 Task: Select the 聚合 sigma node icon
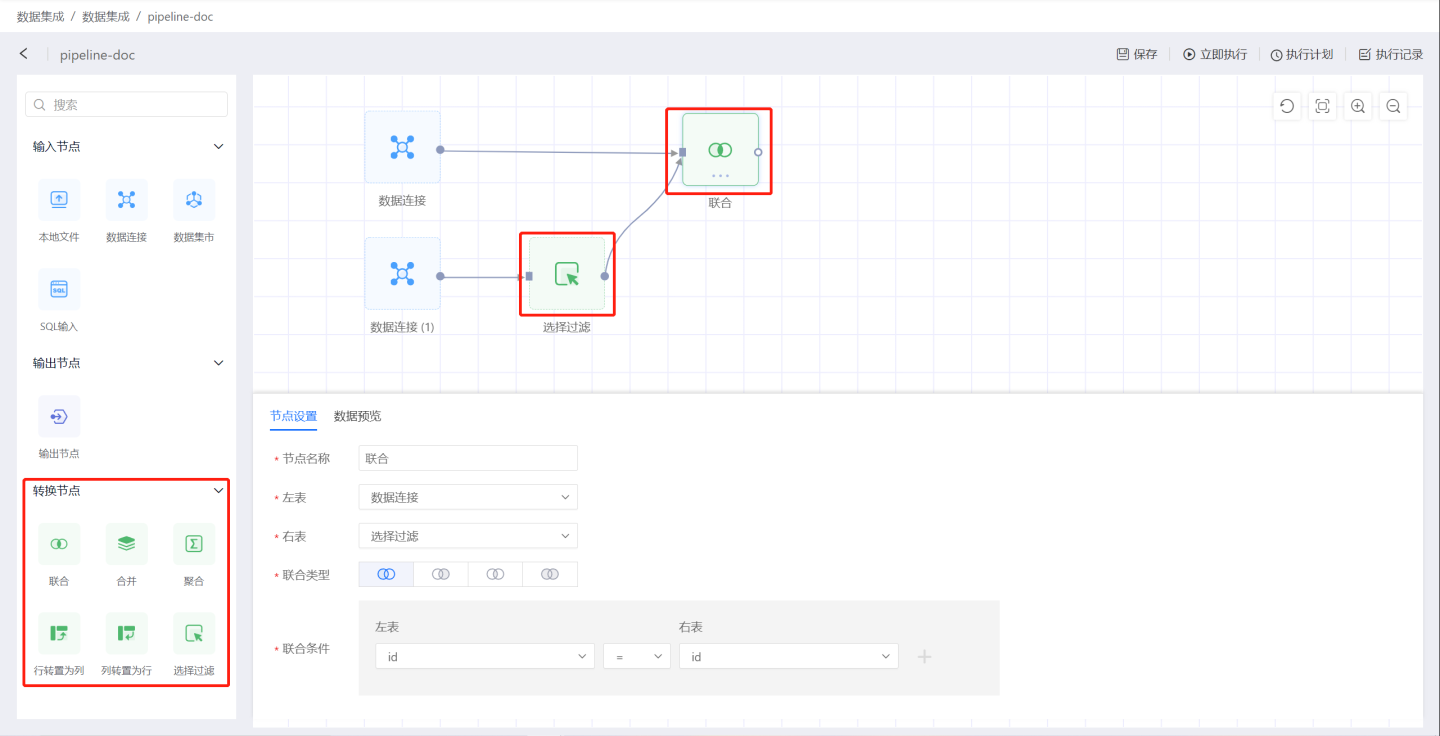pyautogui.click(x=194, y=544)
